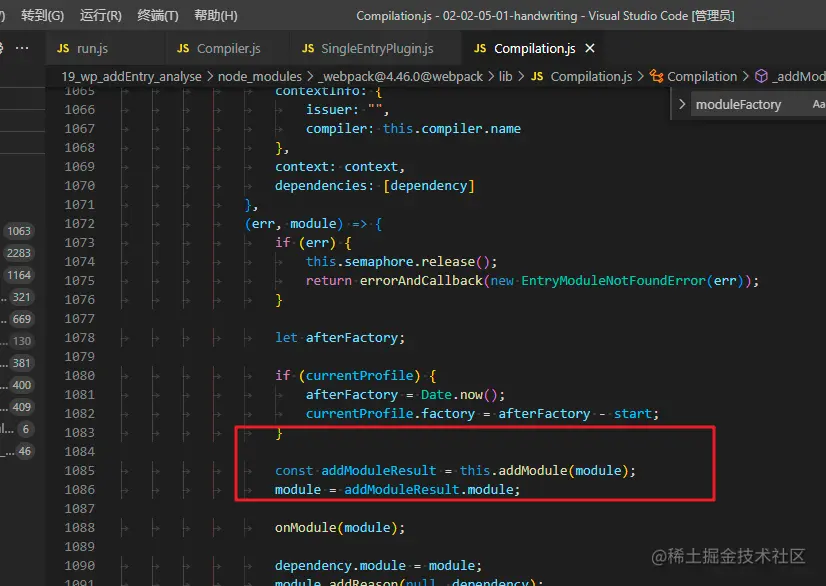This screenshot has height=586, width=826.
Task: Open the 终端(T) menu
Action: (x=158, y=16)
